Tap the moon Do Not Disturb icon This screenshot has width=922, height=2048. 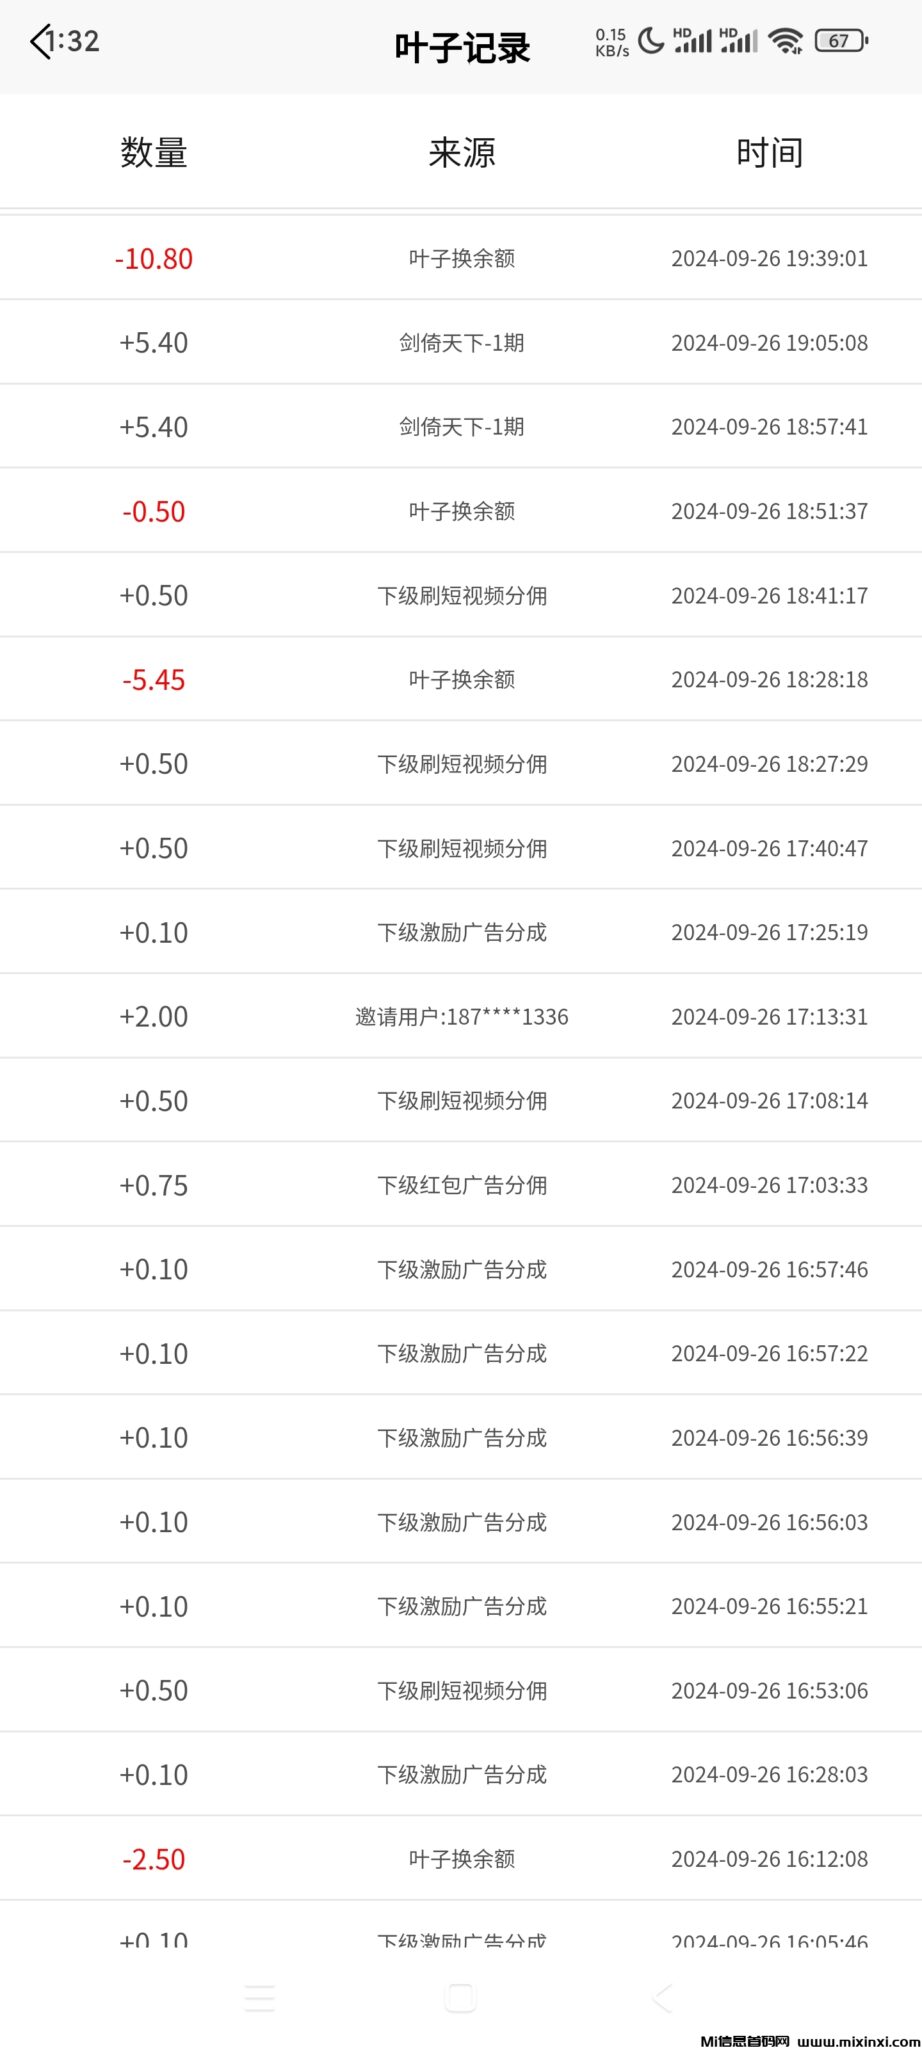(x=651, y=41)
